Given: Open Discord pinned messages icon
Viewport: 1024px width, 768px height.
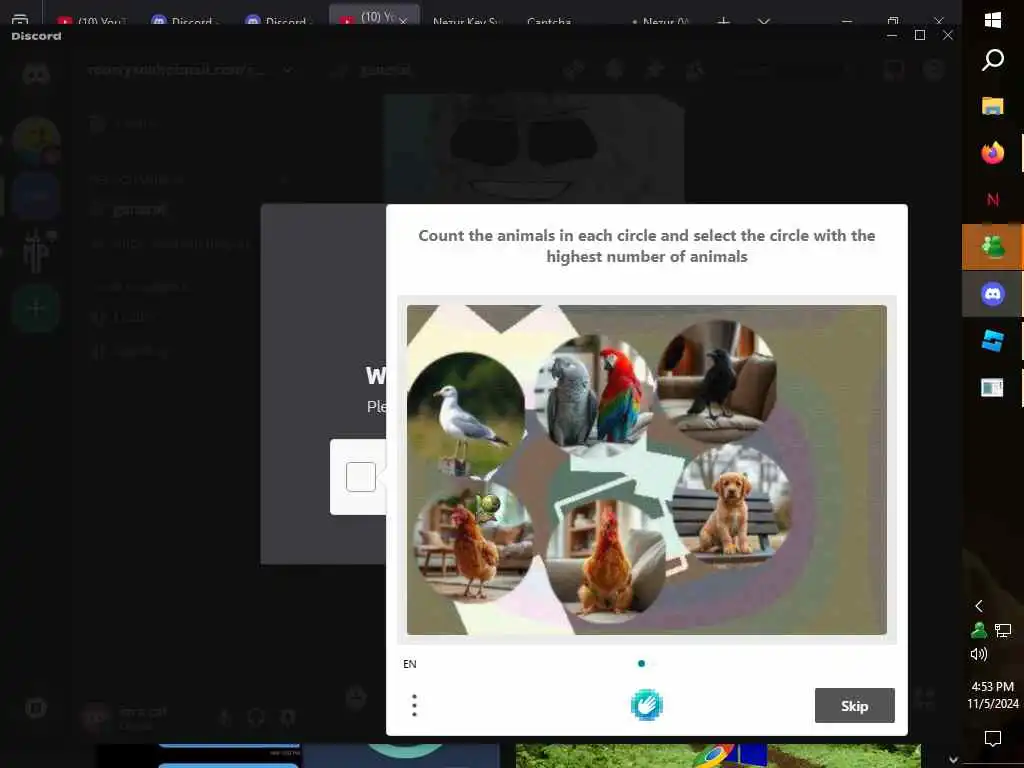Looking at the screenshot, I should point(655,70).
